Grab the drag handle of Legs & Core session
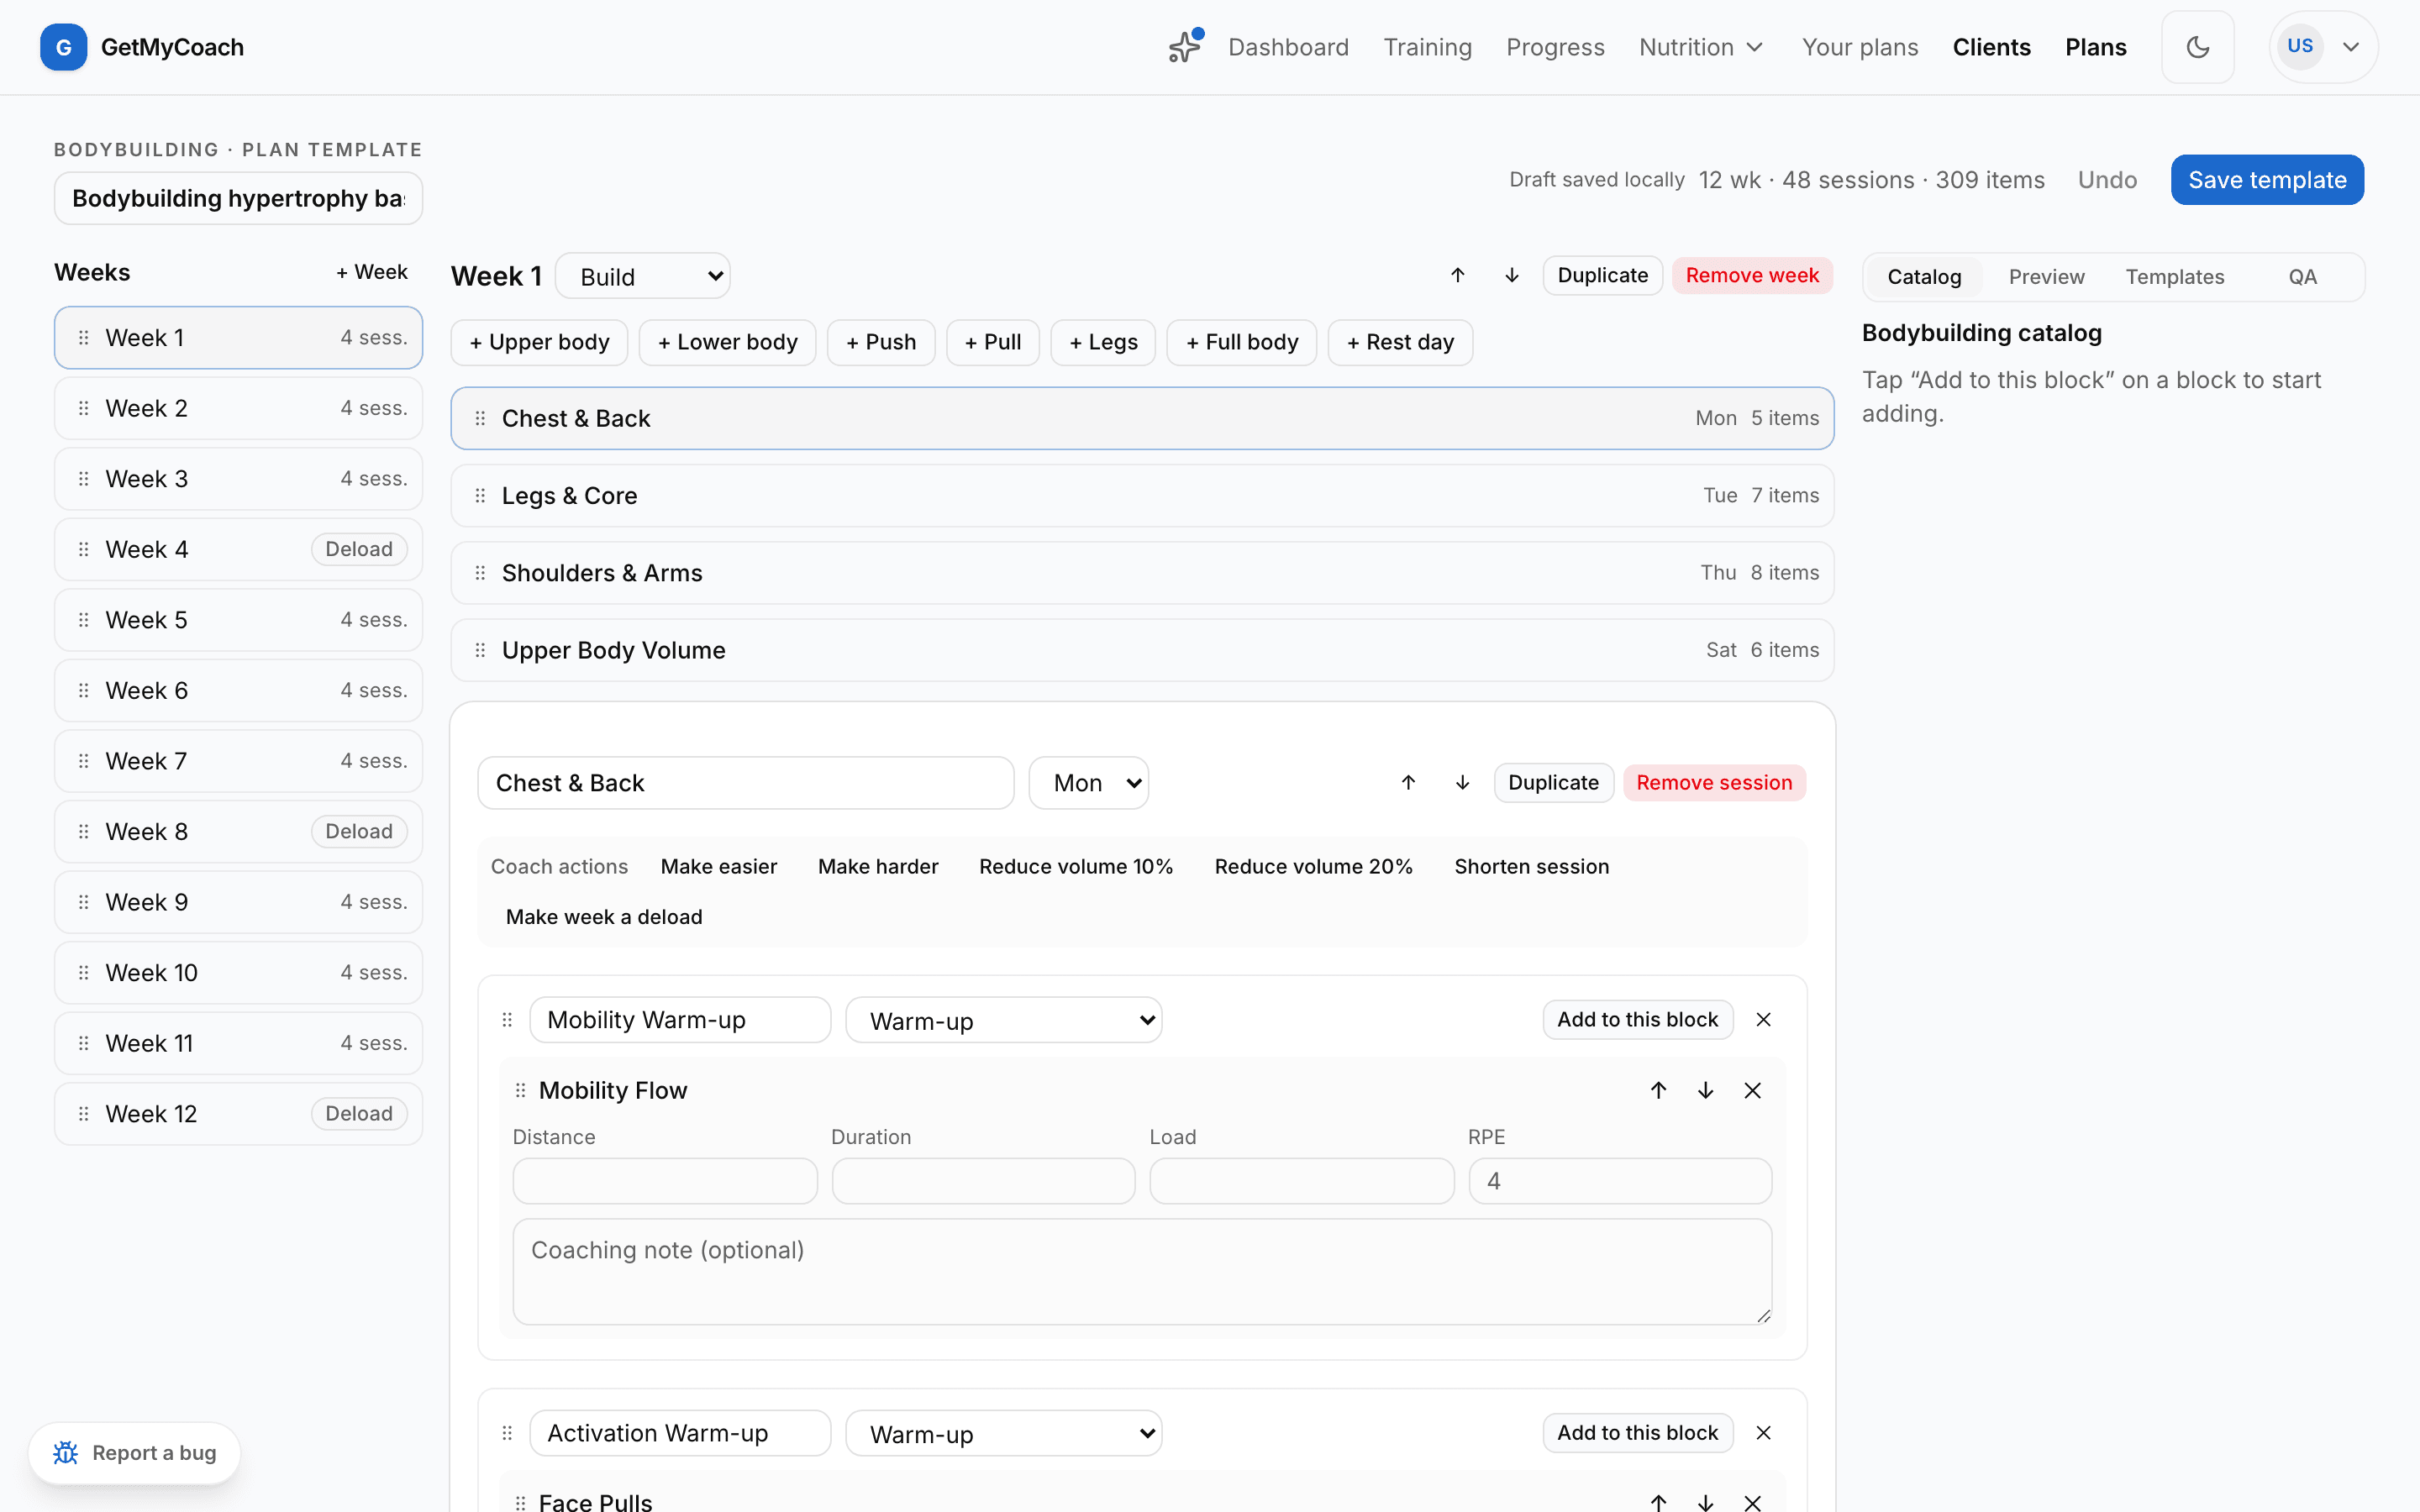This screenshot has height=1512, width=2420. [480, 496]
